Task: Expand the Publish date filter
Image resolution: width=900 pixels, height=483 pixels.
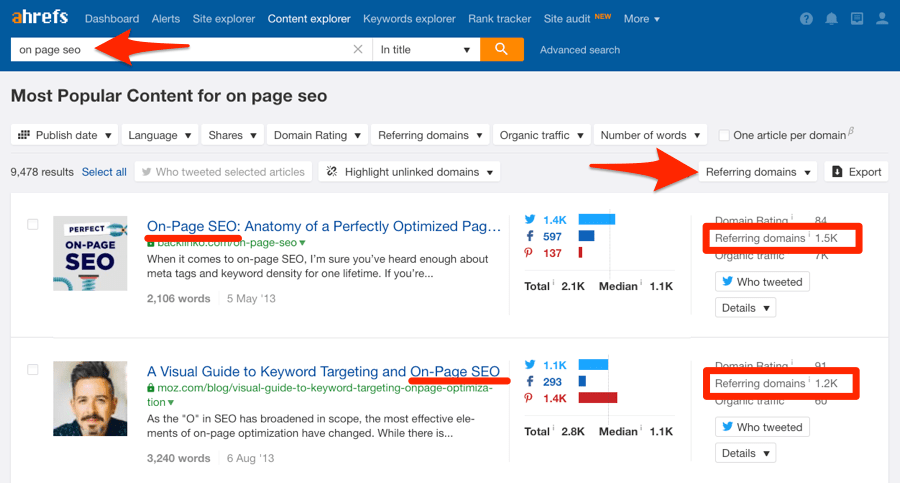Action: pyautogui.click(x=64, y=135)
